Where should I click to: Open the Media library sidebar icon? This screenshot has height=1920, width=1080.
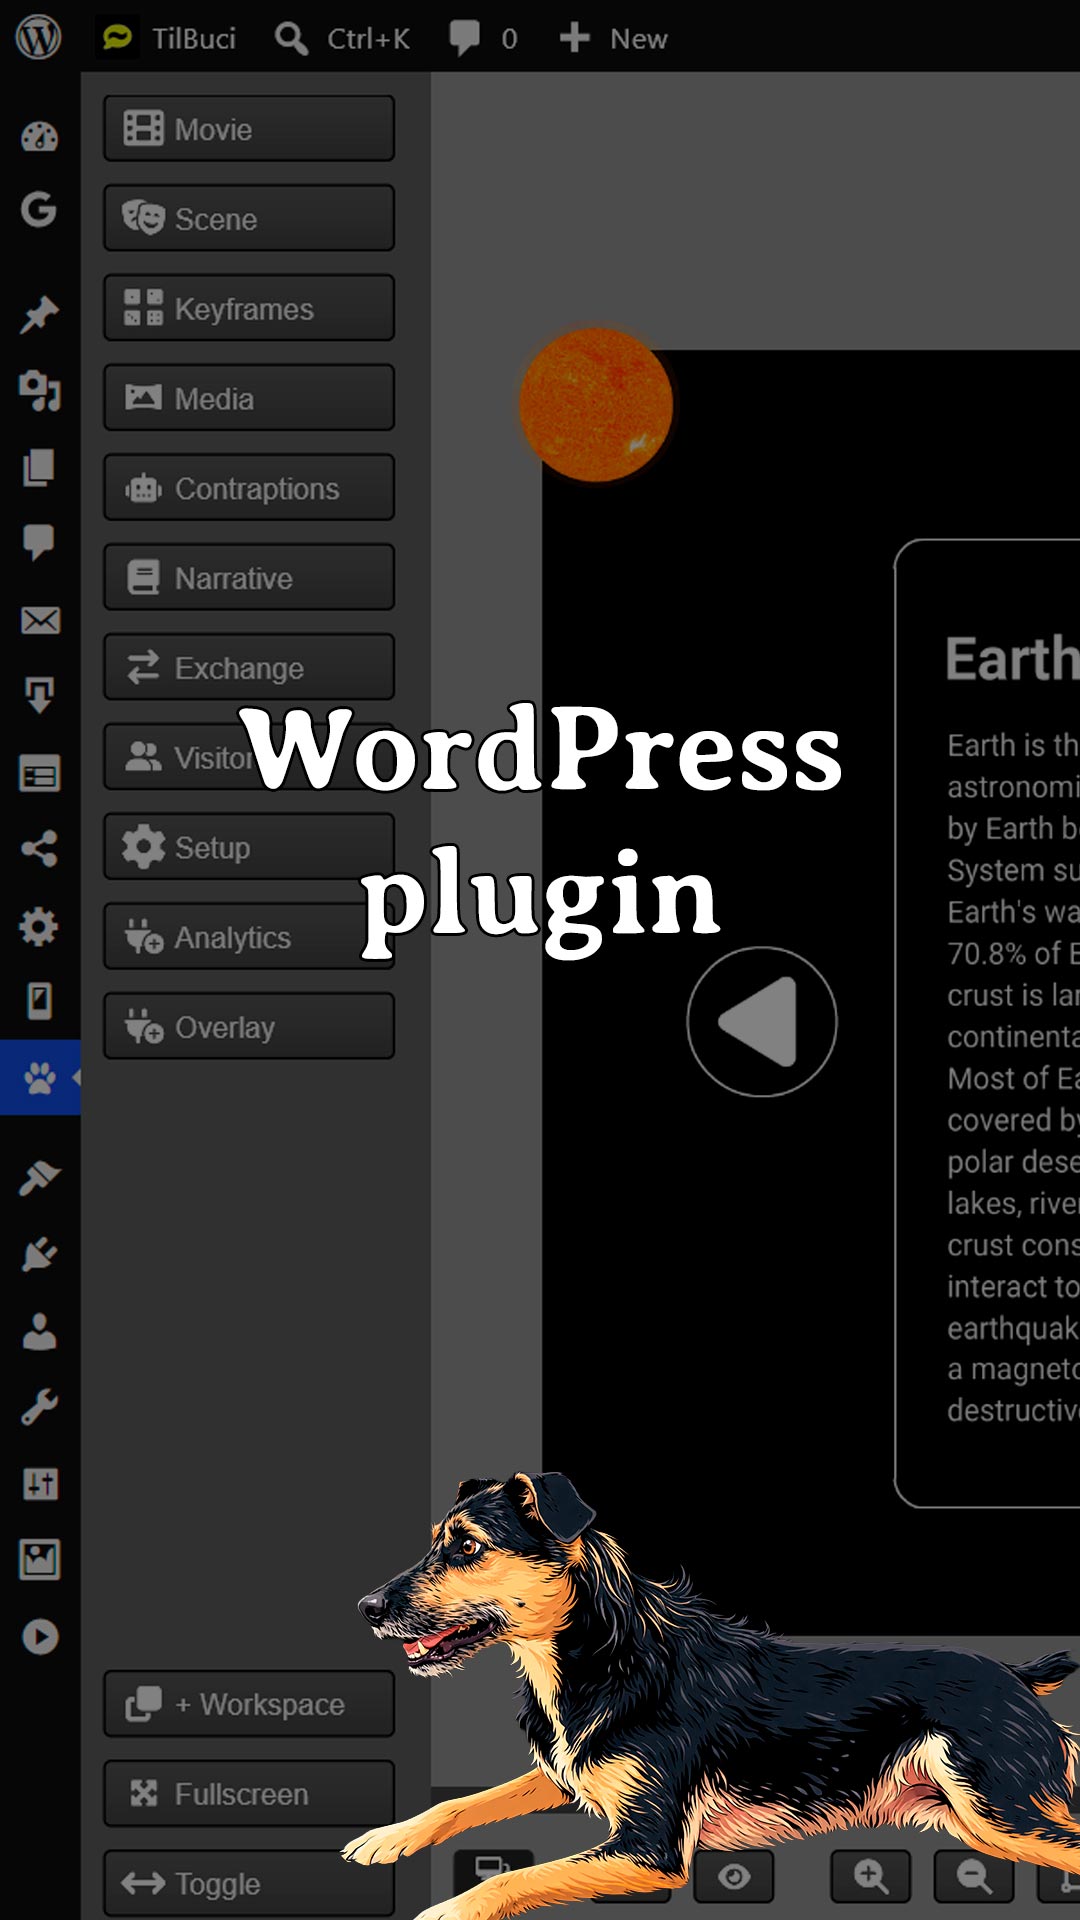(x=40, y=390)
